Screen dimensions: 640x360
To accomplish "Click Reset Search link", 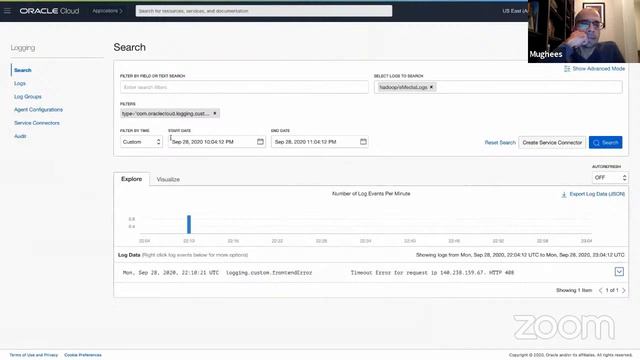I will pos(500,142).
